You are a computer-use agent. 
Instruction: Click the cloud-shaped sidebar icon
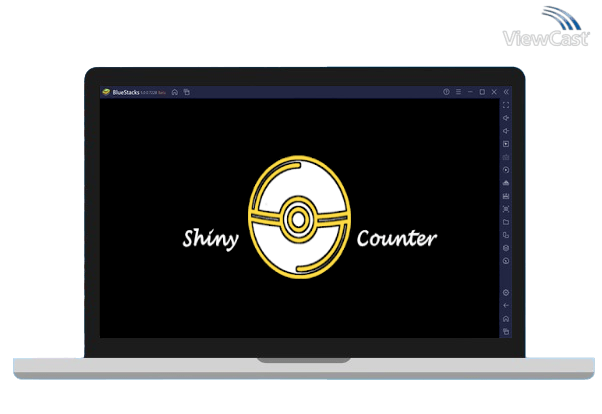506,183
